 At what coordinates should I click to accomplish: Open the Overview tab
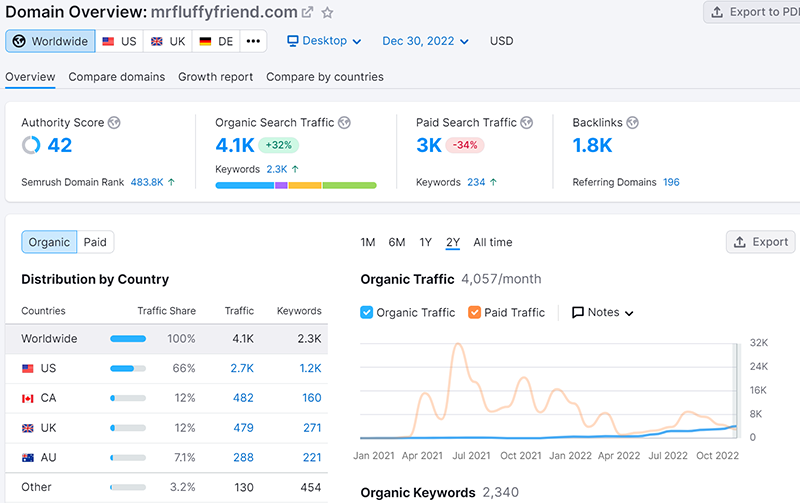(30, 77)
